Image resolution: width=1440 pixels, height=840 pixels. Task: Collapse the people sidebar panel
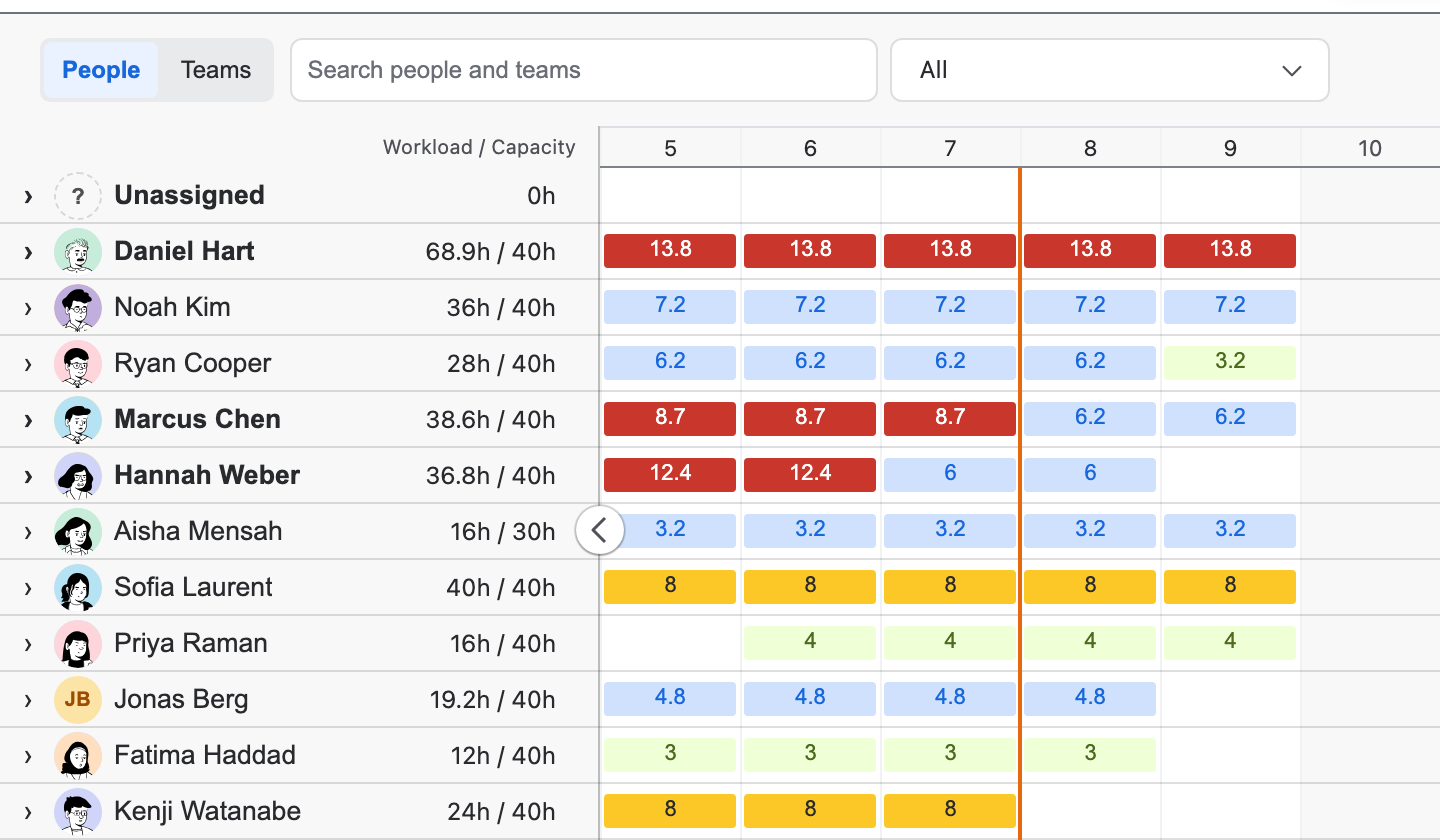point(600,530)
